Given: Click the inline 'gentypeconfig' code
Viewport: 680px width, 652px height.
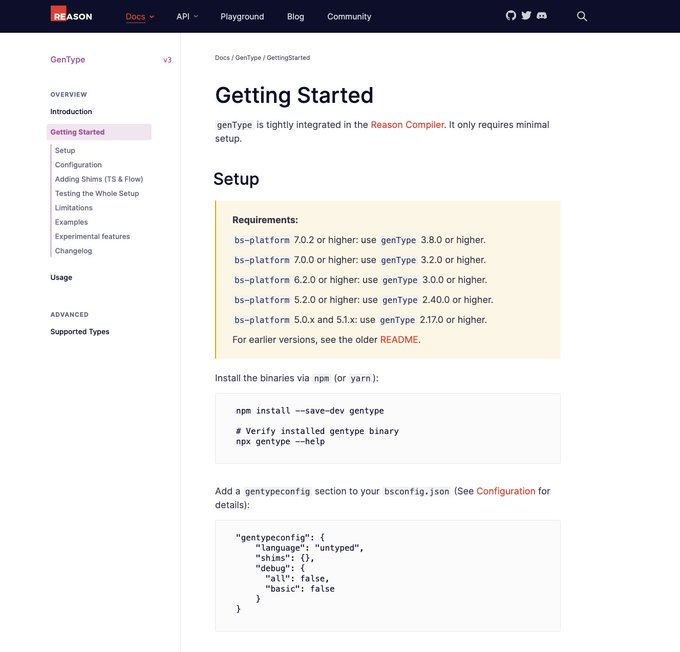Looking at the screenshot, I should 278,491.
